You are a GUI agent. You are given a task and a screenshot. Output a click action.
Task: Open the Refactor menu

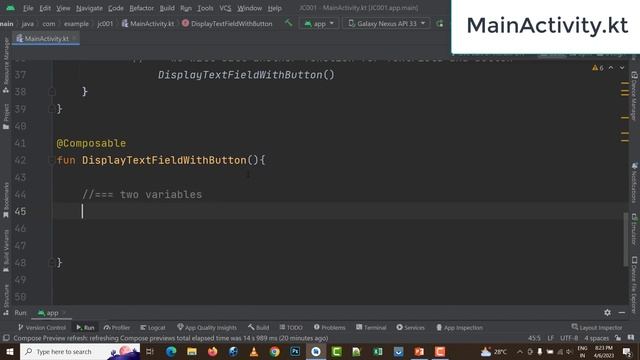tap(141, 8)
